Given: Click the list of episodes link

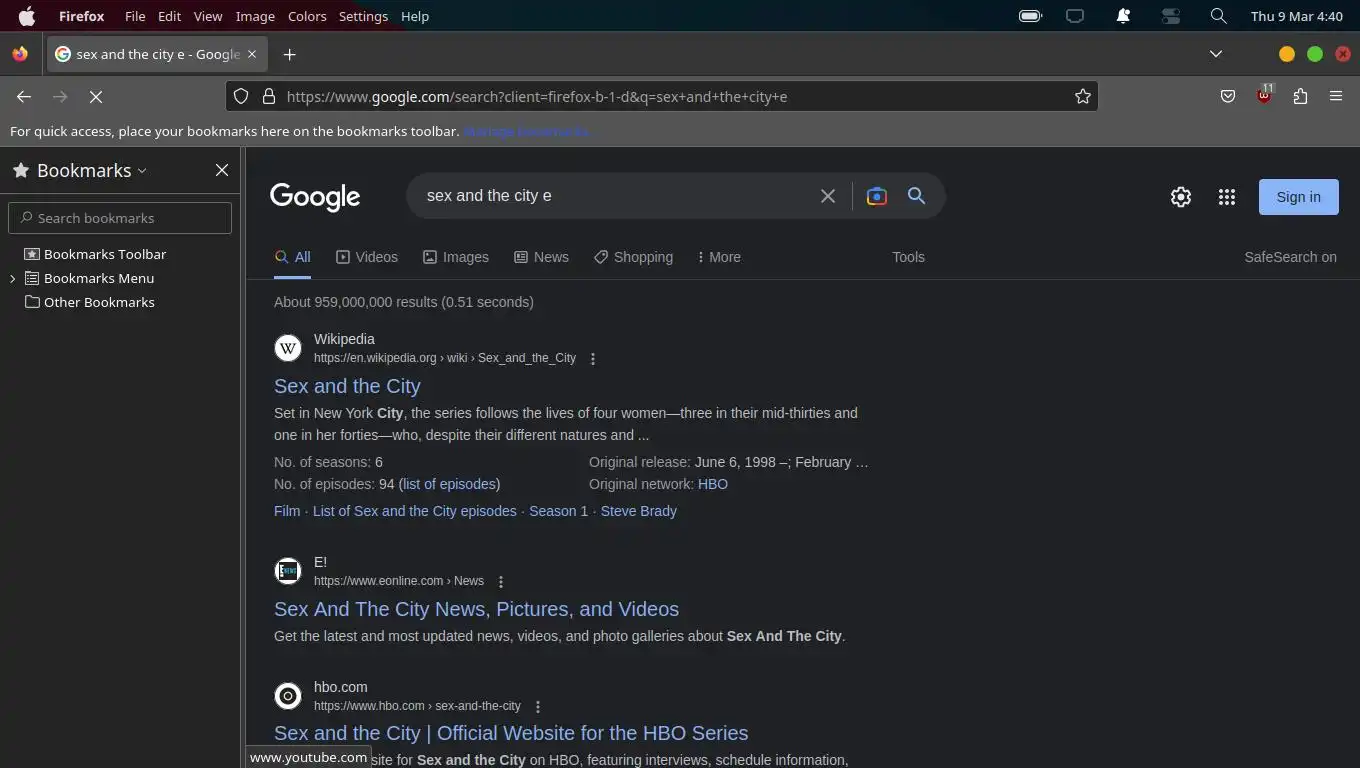Looking at the screenshot, I should click(x=449, y=484).
